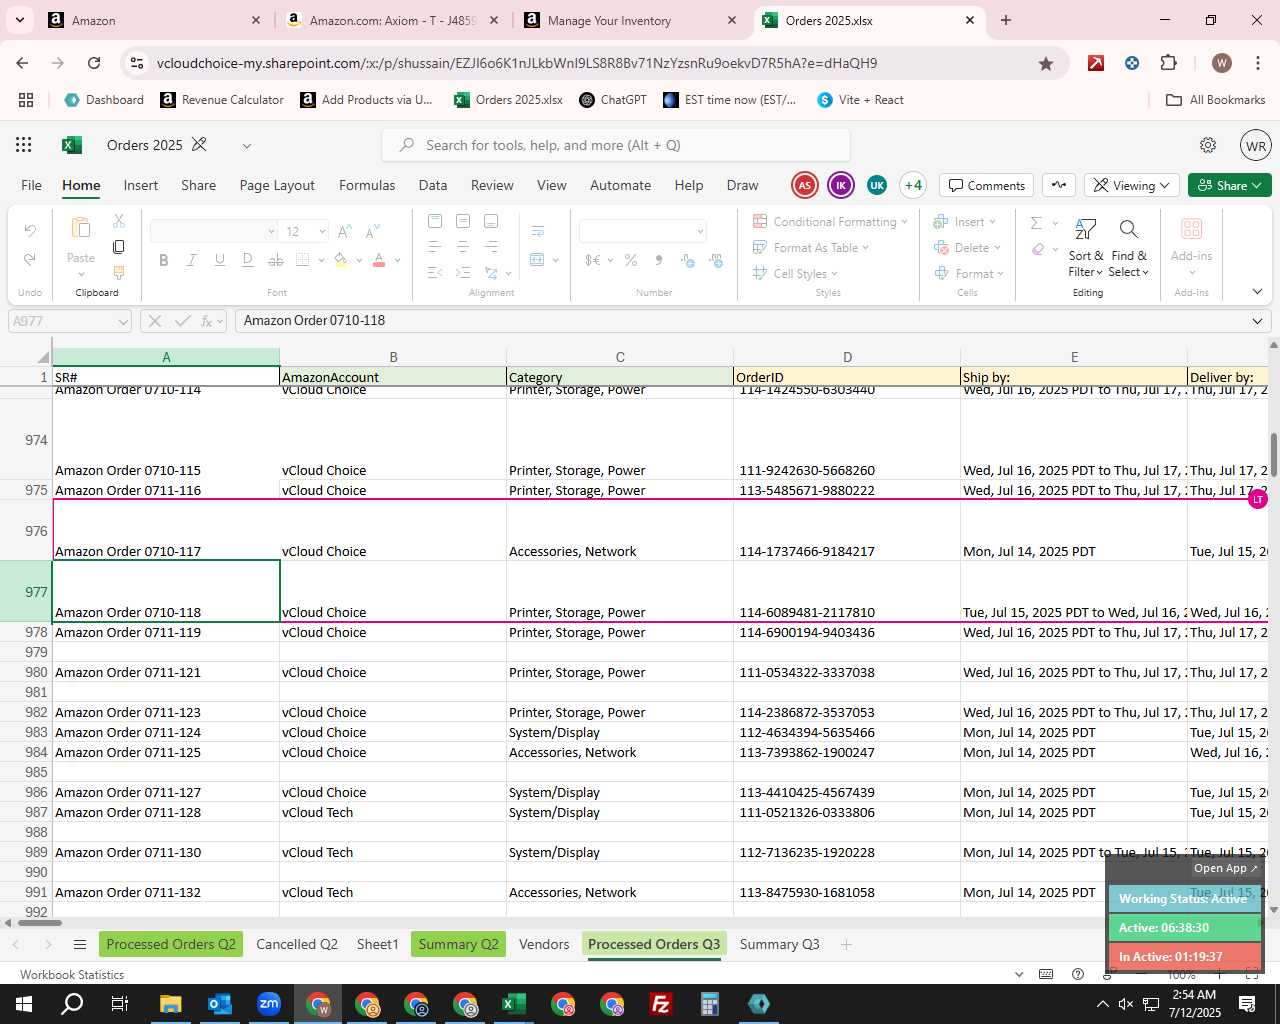Viewport: 1280px width, 1024px height.
Task: Click the Increase indent icon
Action: (463, 272)
